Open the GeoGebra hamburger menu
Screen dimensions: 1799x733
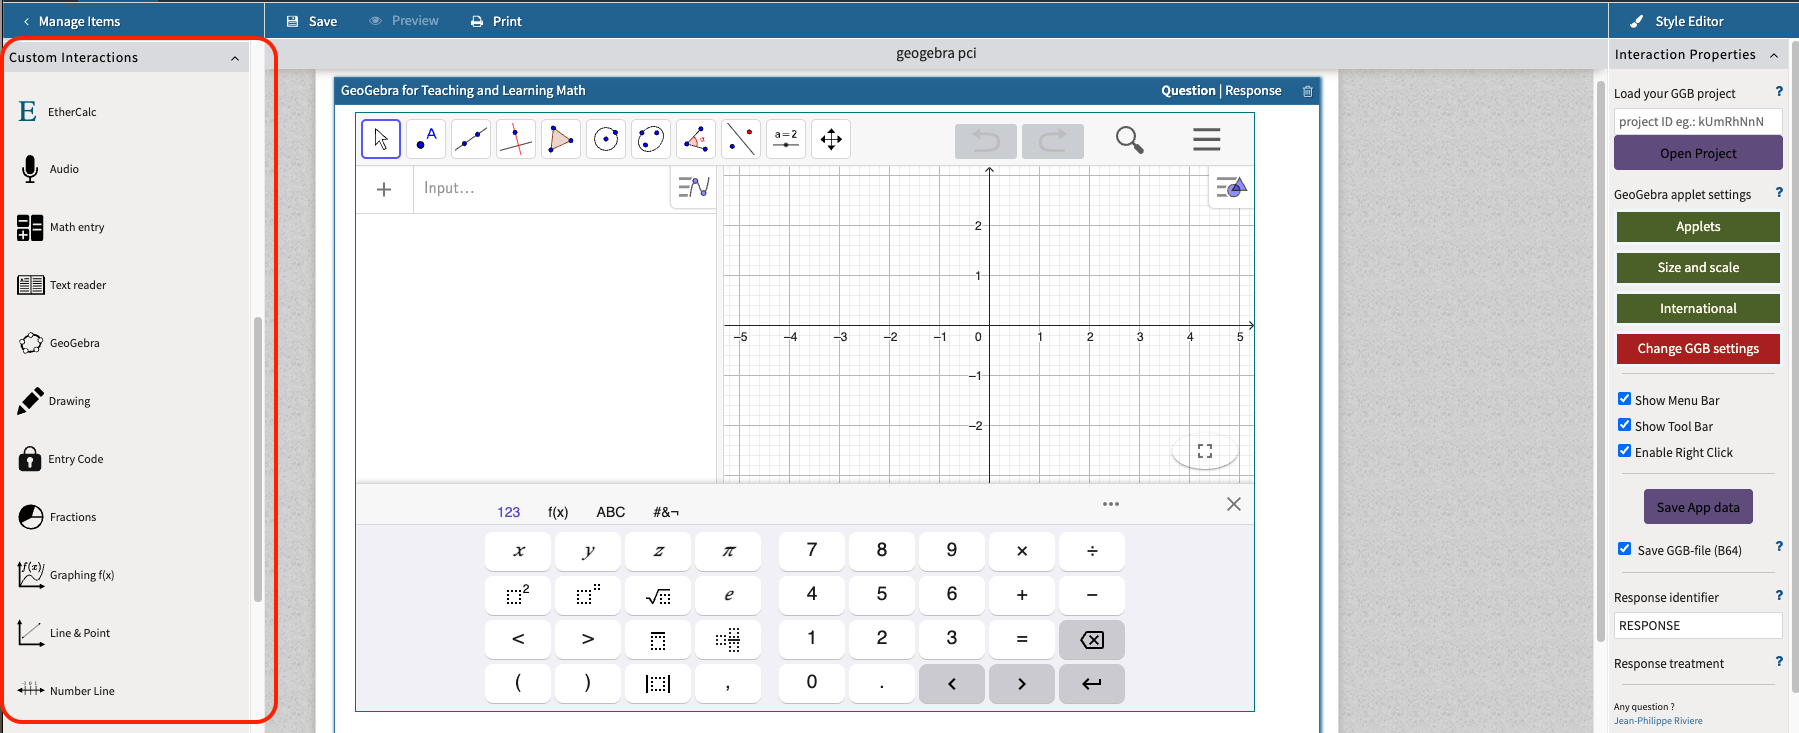click(x=1206, y=140)
